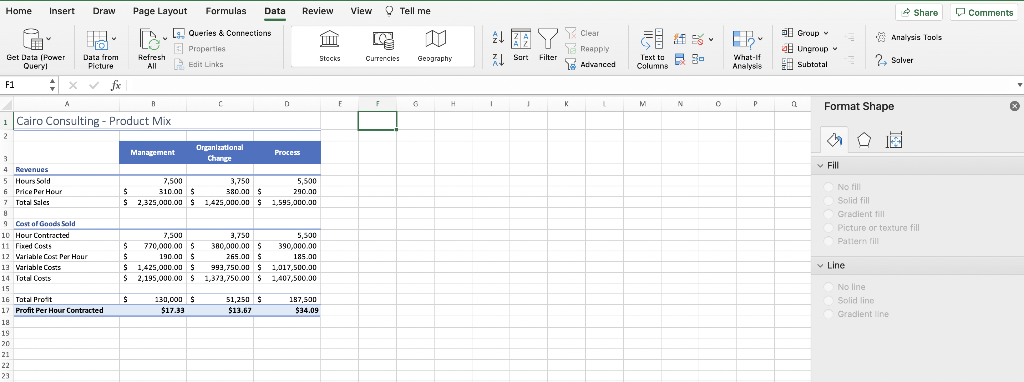Viewport: 1024px width, 382px height.
Task: Switch to the Formulas tab
Action: pyautogui.click(x=226, y=11)
